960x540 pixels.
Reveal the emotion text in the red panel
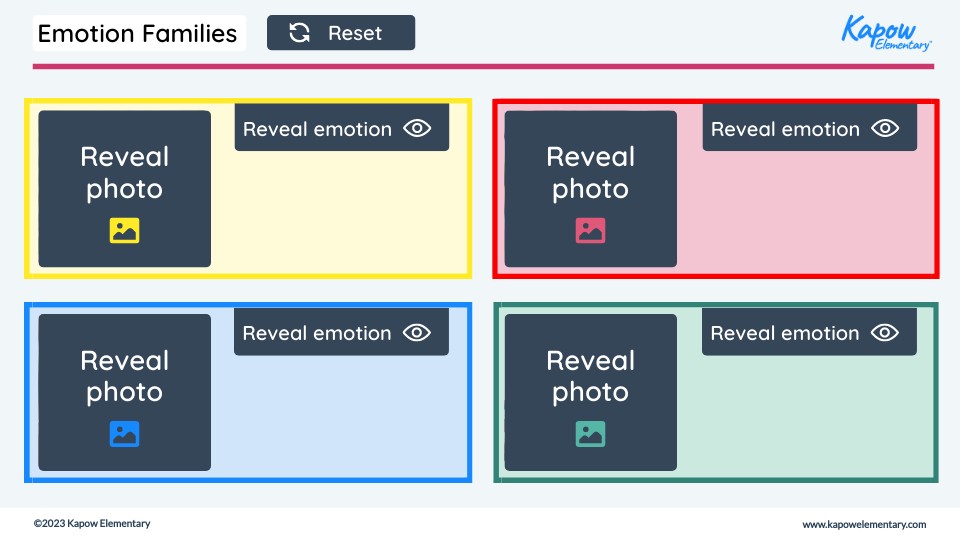pyautogui.click(x=785, y=129)
